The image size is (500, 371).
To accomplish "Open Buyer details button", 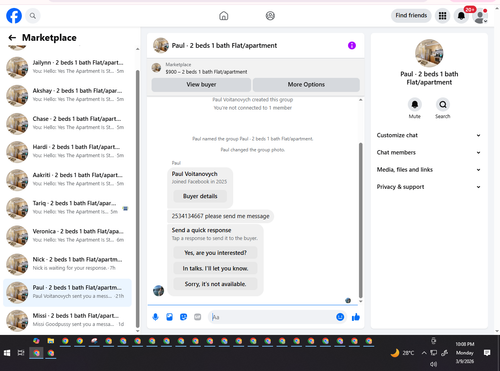I will 200,196.
